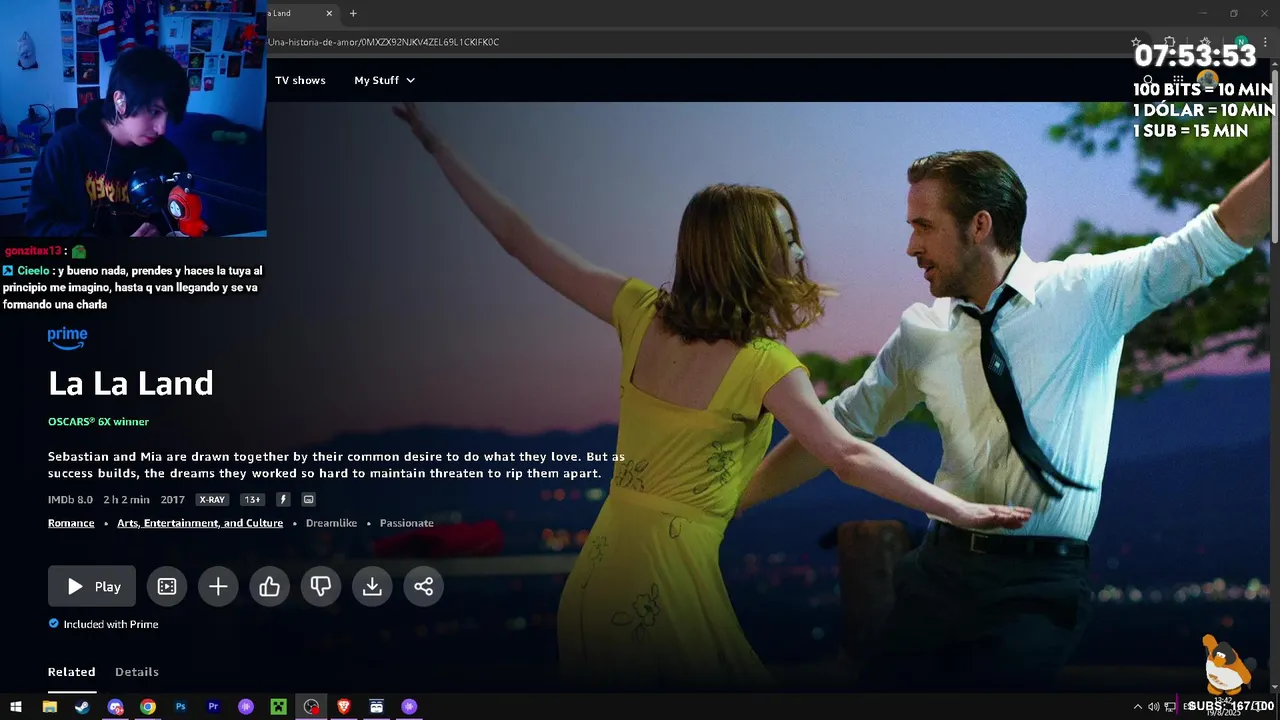Open the TV shows menu item
The image size is (1280, 720).
(x=300, y=80)
